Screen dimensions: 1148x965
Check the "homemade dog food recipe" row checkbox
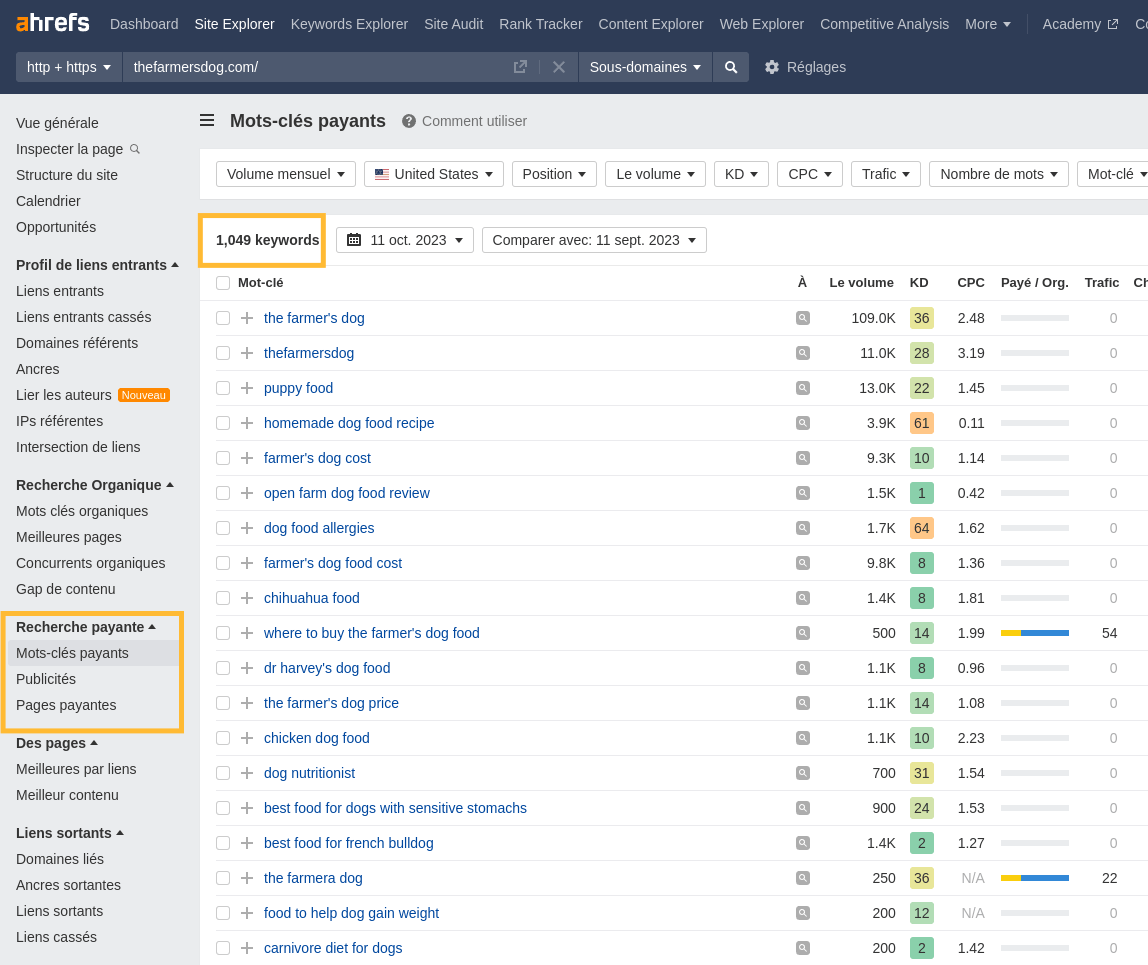click(222, 423)
